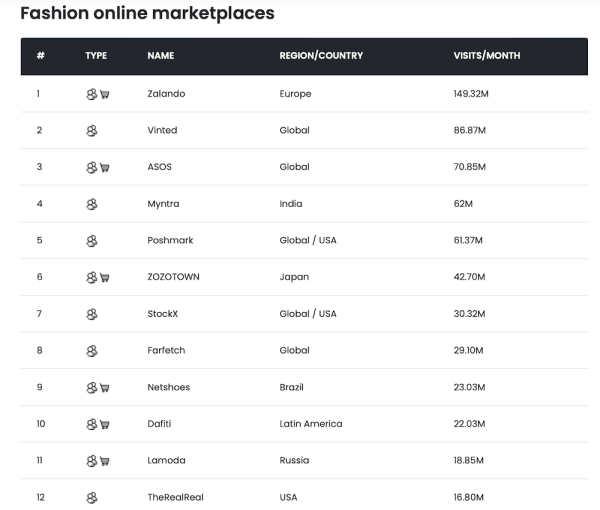Viewport: 600px width, 510px height.
Task: Sort by the VISITS/MONTH column header
Action: click(486, 56)
